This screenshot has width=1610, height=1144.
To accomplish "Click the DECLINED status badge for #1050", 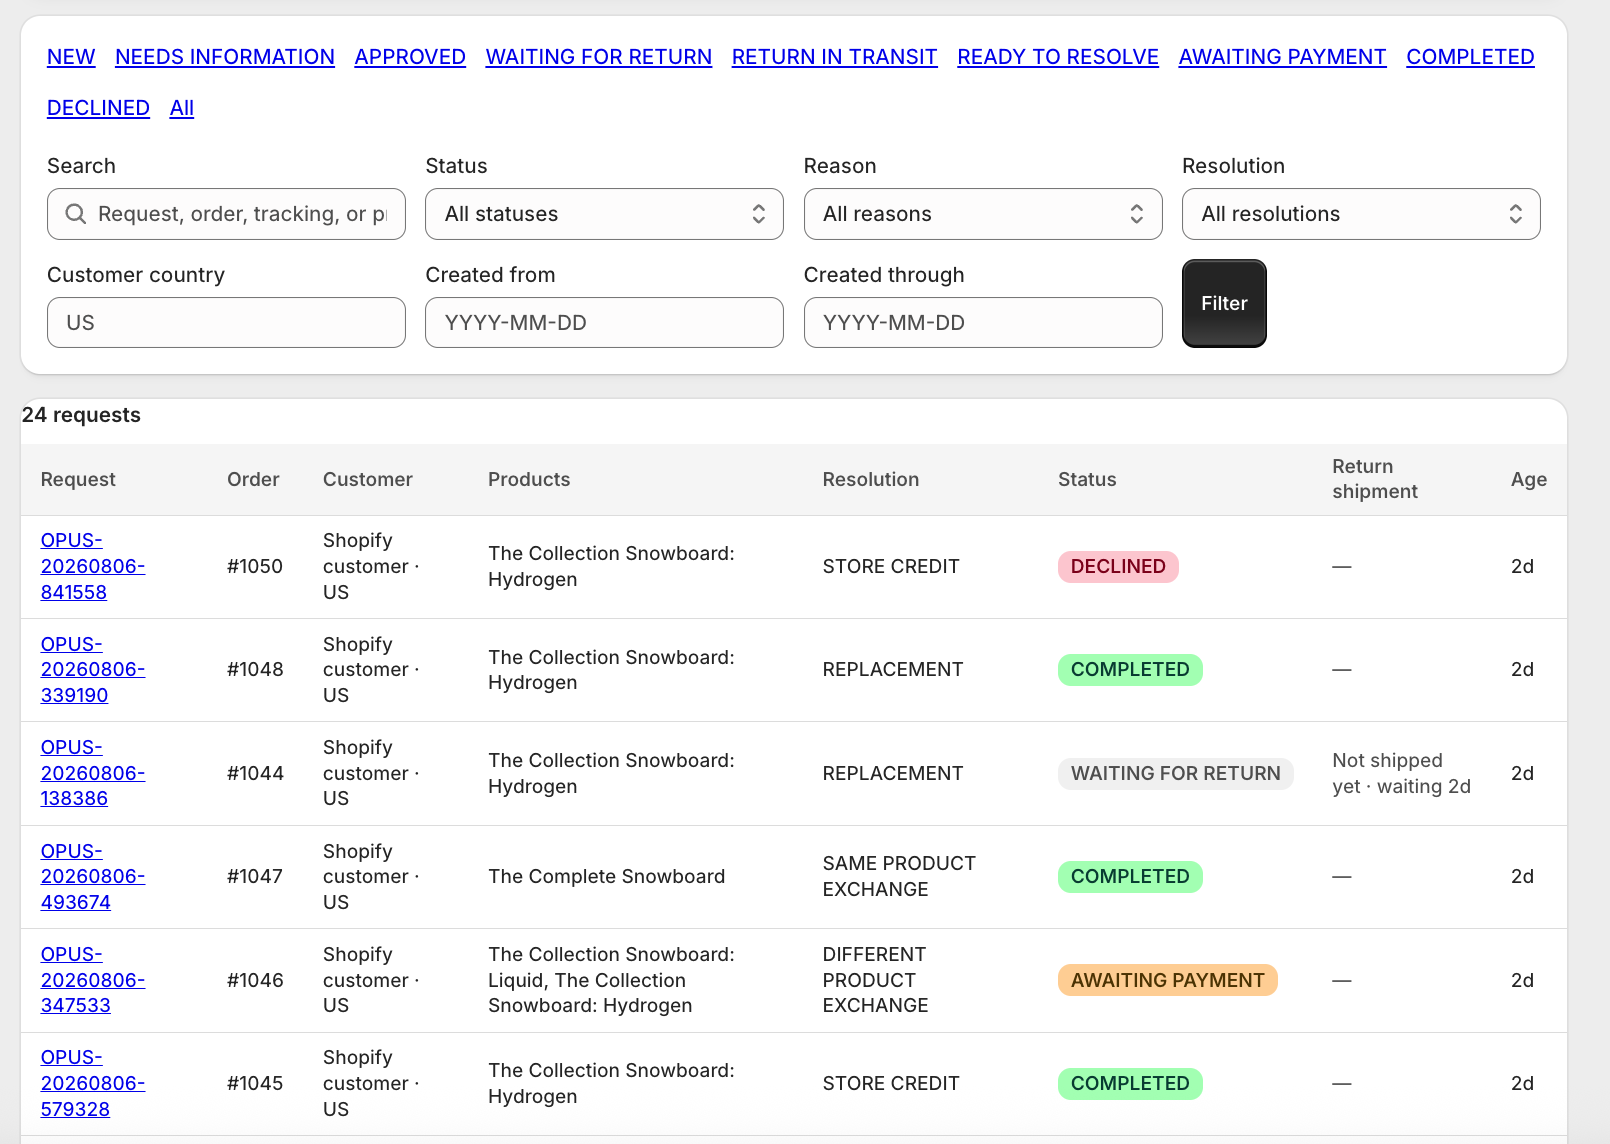I will (x=1118, y=567).
